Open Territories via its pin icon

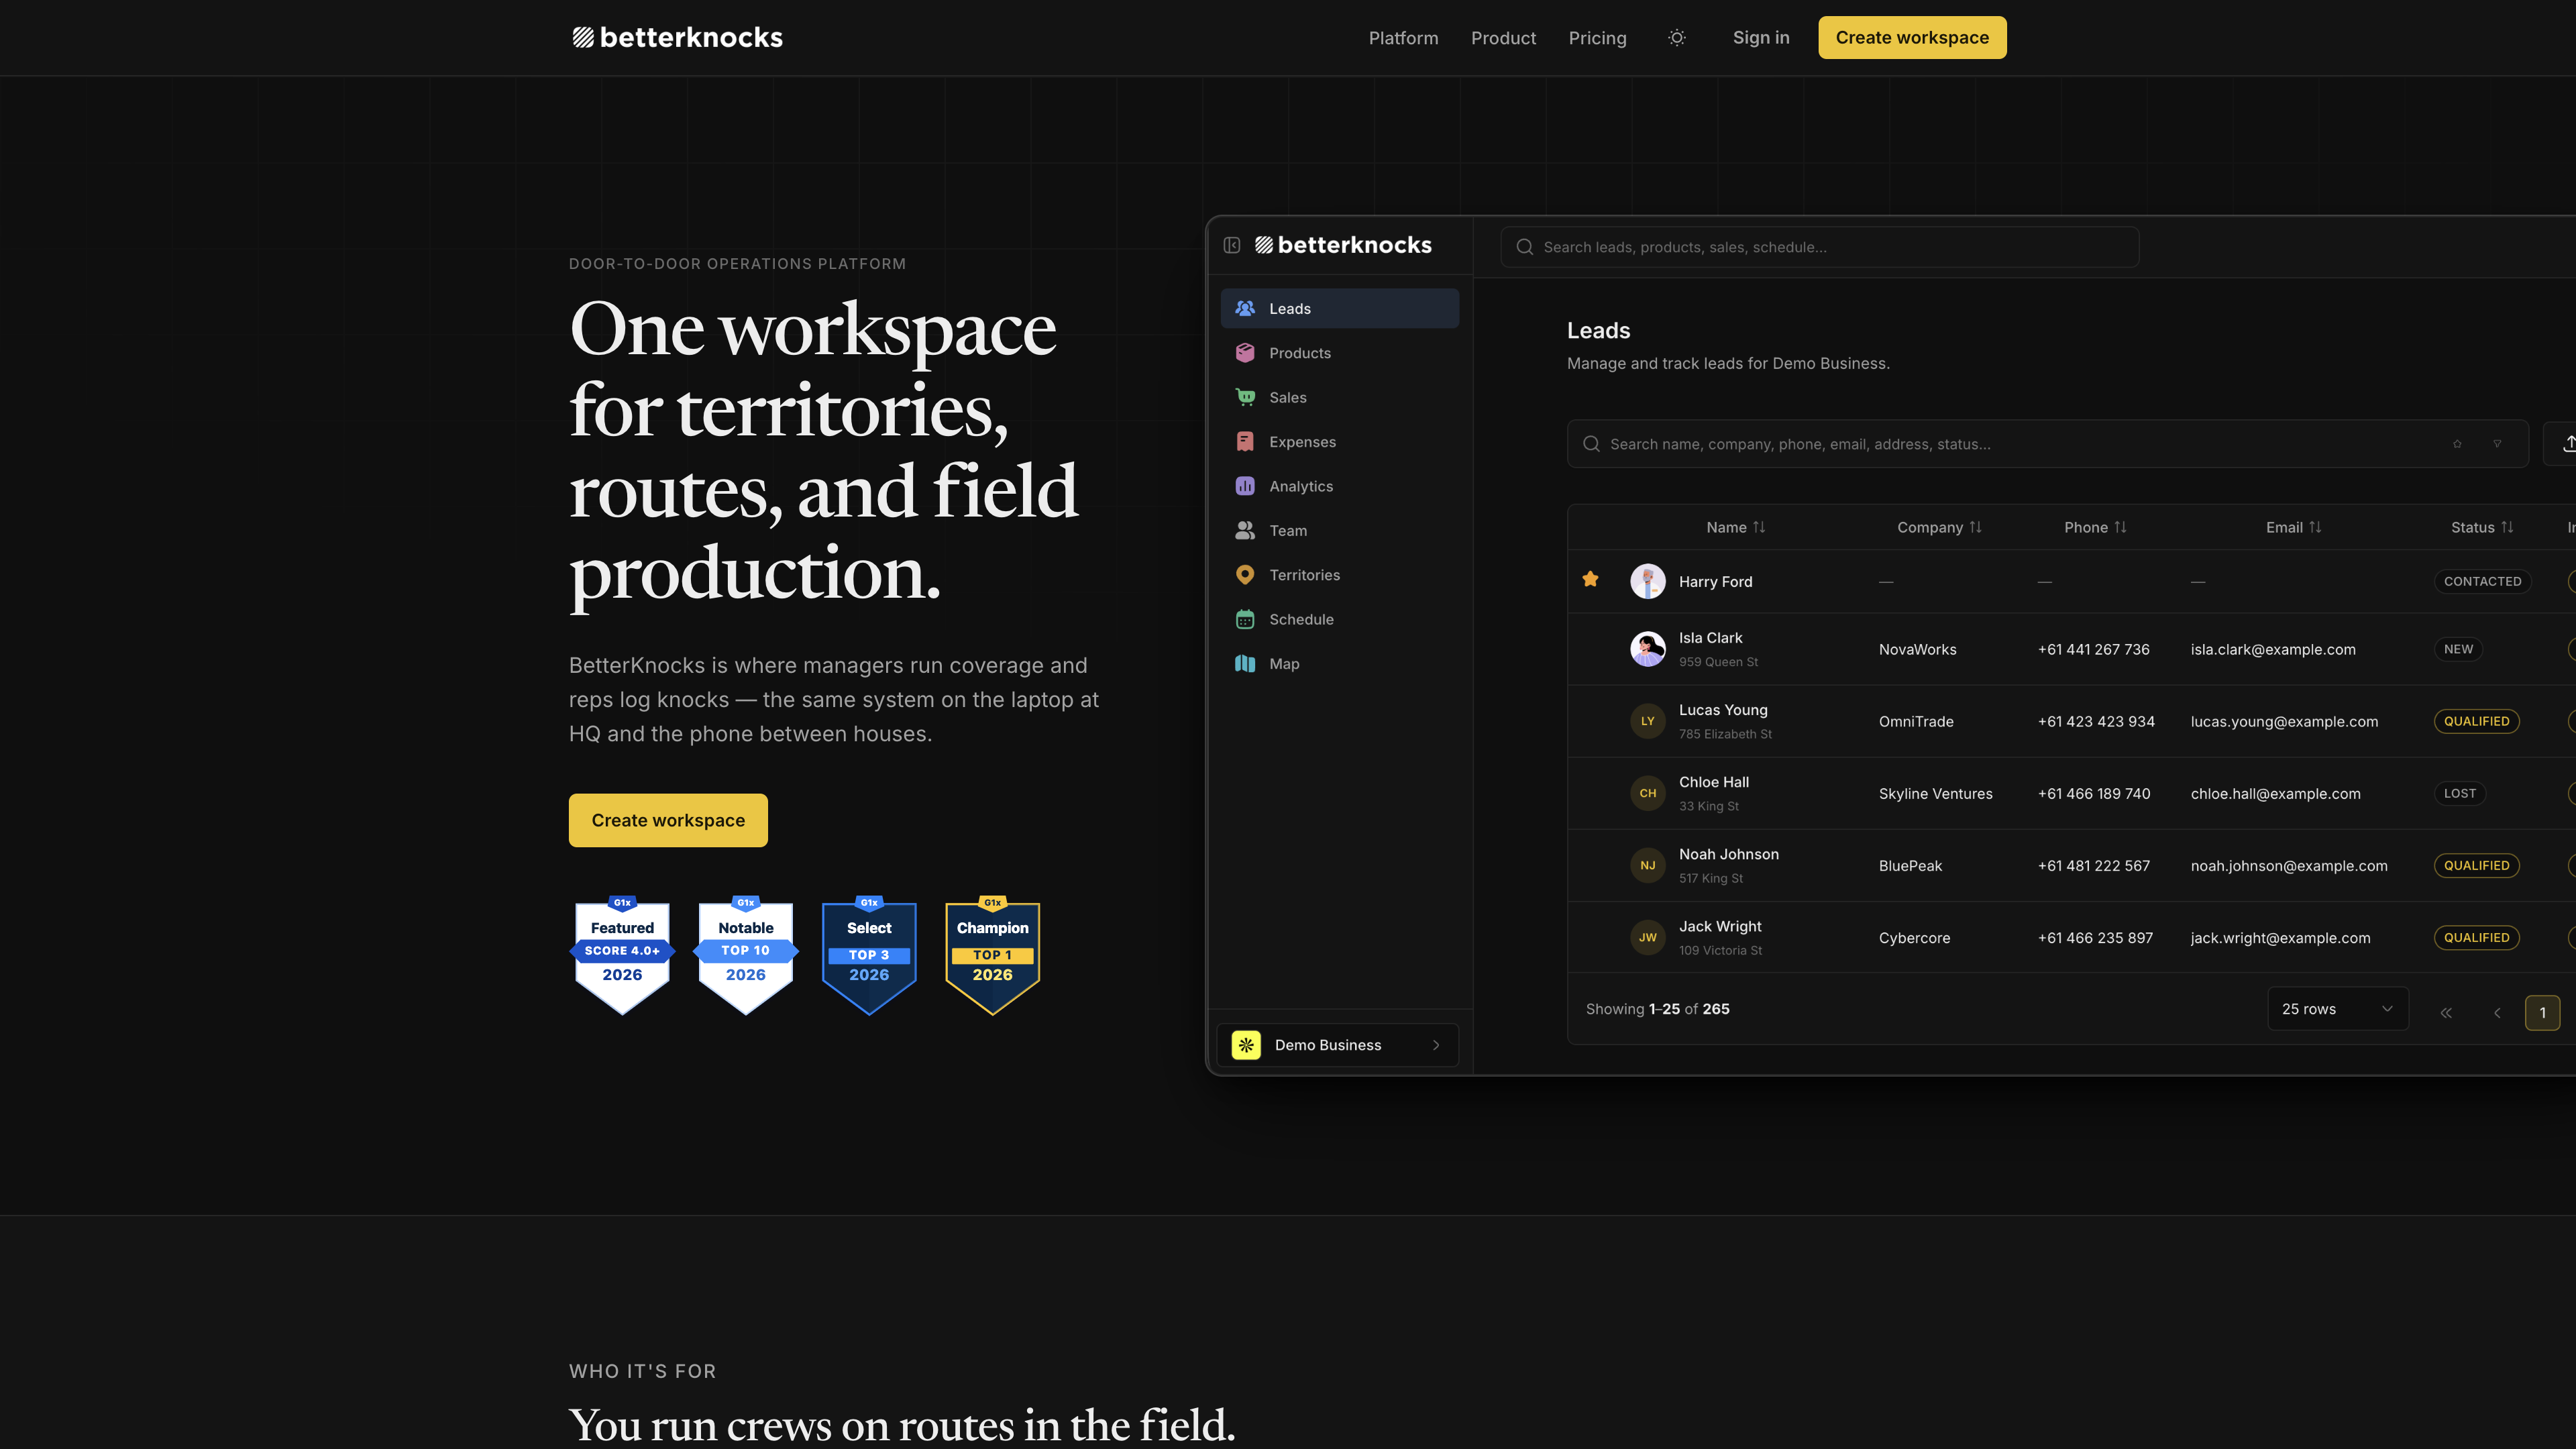tap(1245, 574)
